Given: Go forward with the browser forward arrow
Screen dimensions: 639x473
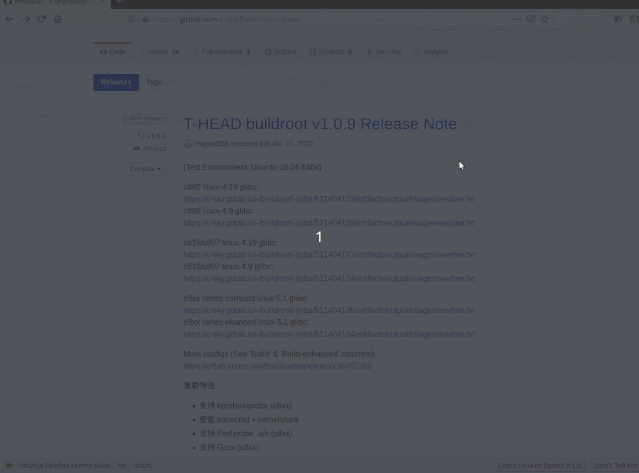Looking at the screenshot, I should click(26, 19).
